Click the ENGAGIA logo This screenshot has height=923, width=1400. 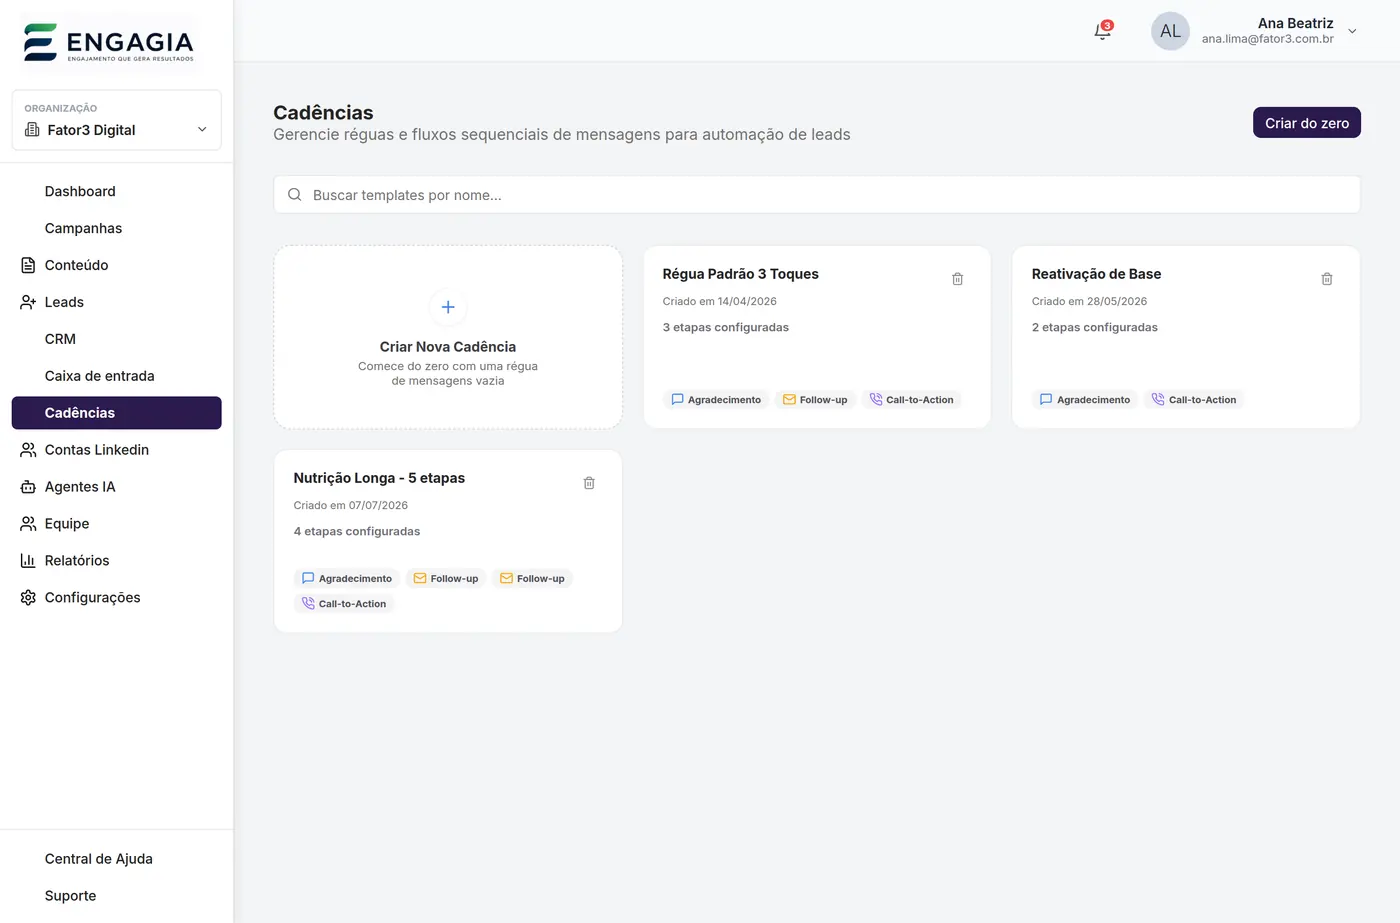tap(108, 43)
